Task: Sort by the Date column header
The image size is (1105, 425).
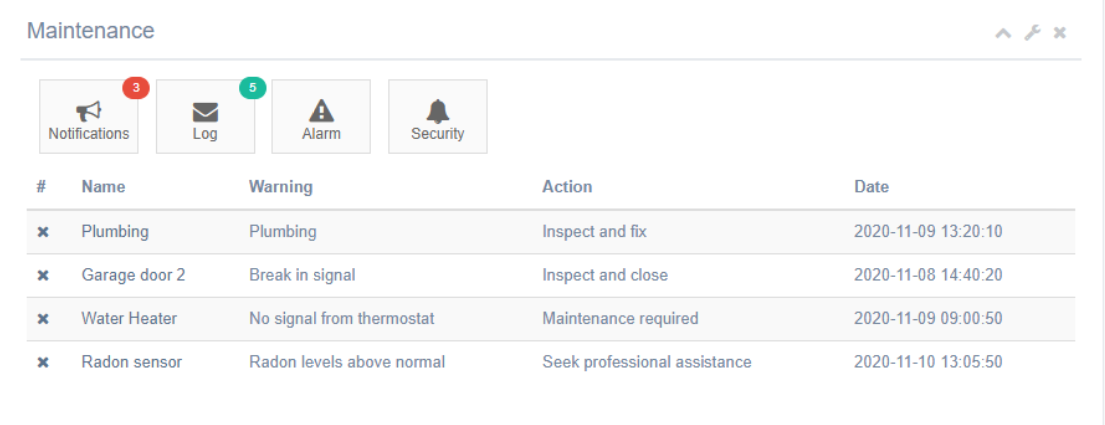Action: coord(871,187)
